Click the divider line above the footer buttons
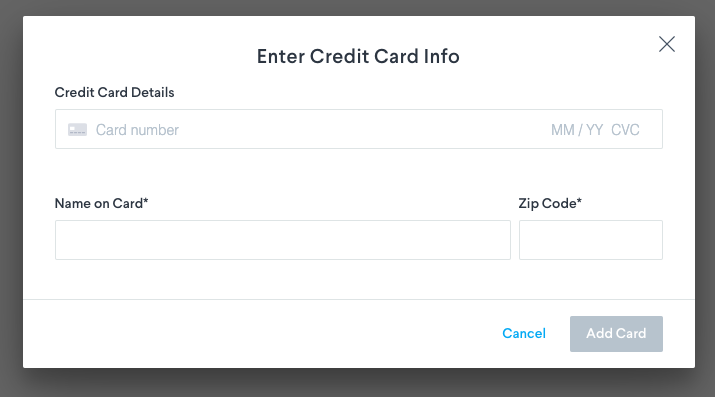Viewport: 715px width, 397px height. click(359, 299)
